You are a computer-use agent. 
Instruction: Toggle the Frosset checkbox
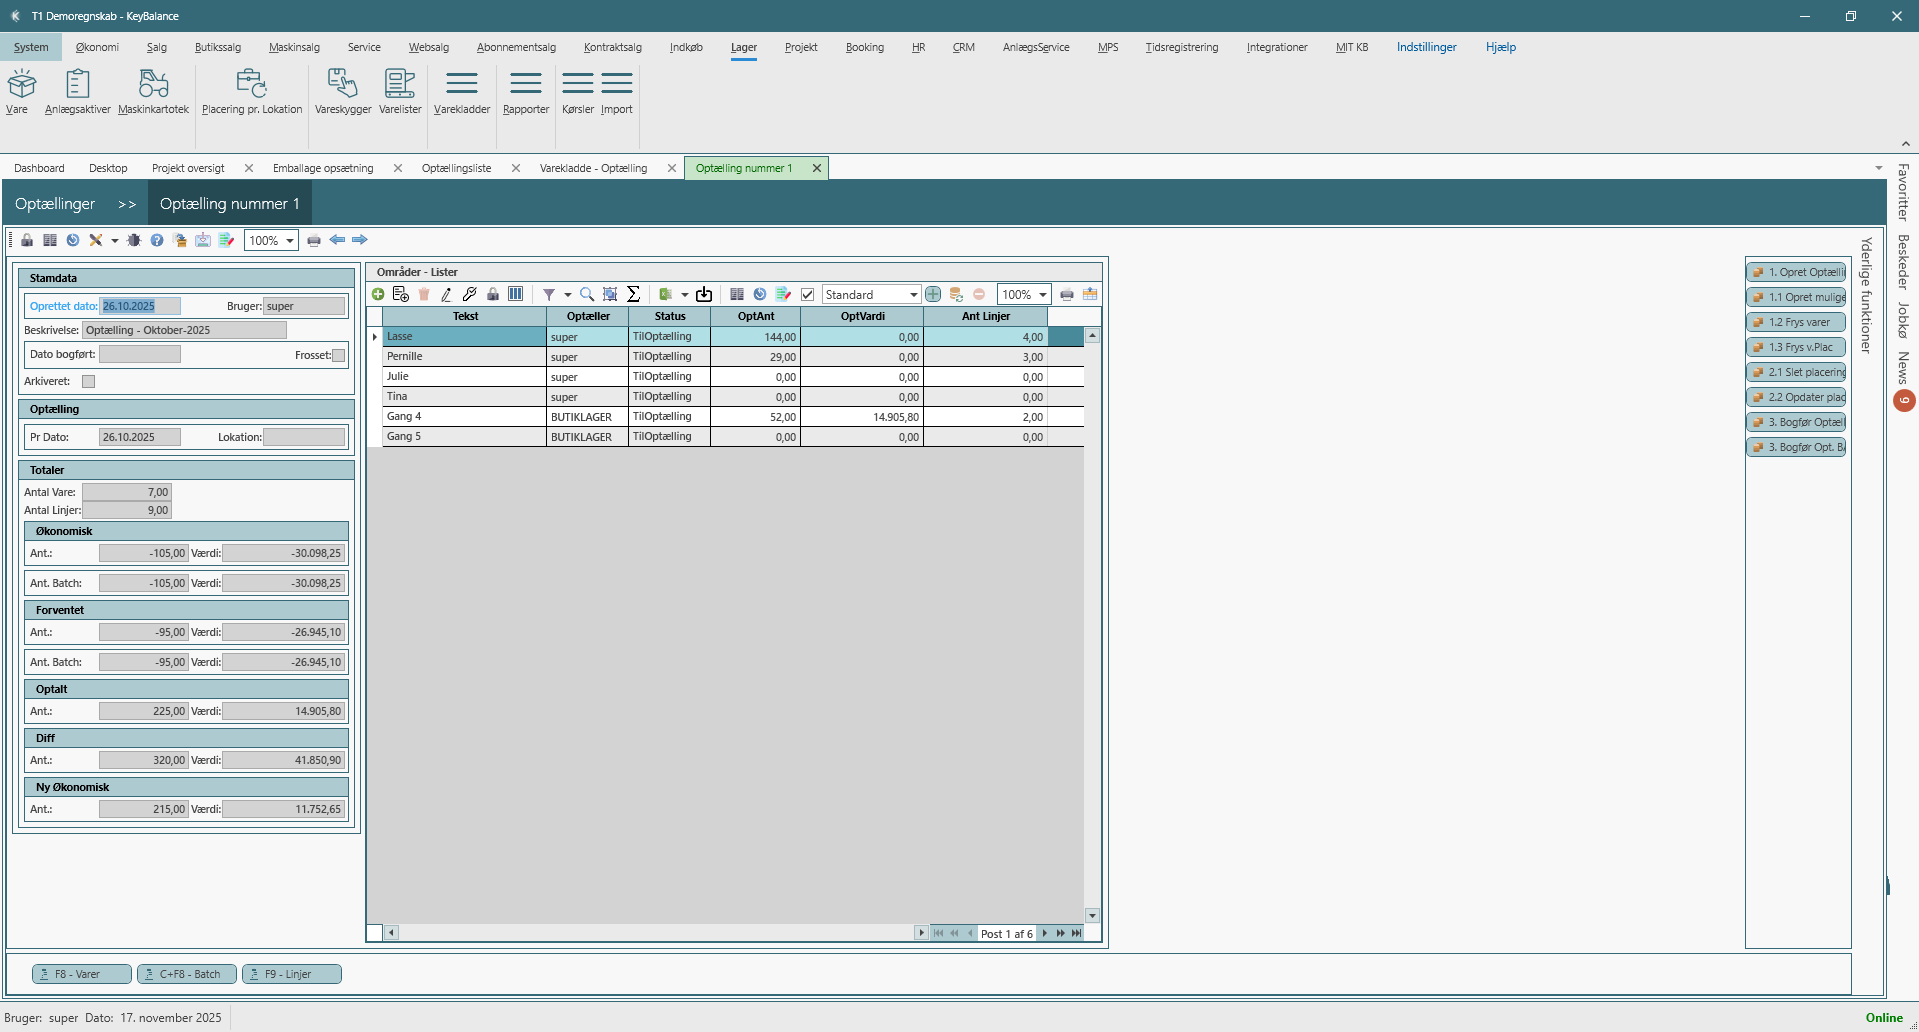[x=338, y=355]
